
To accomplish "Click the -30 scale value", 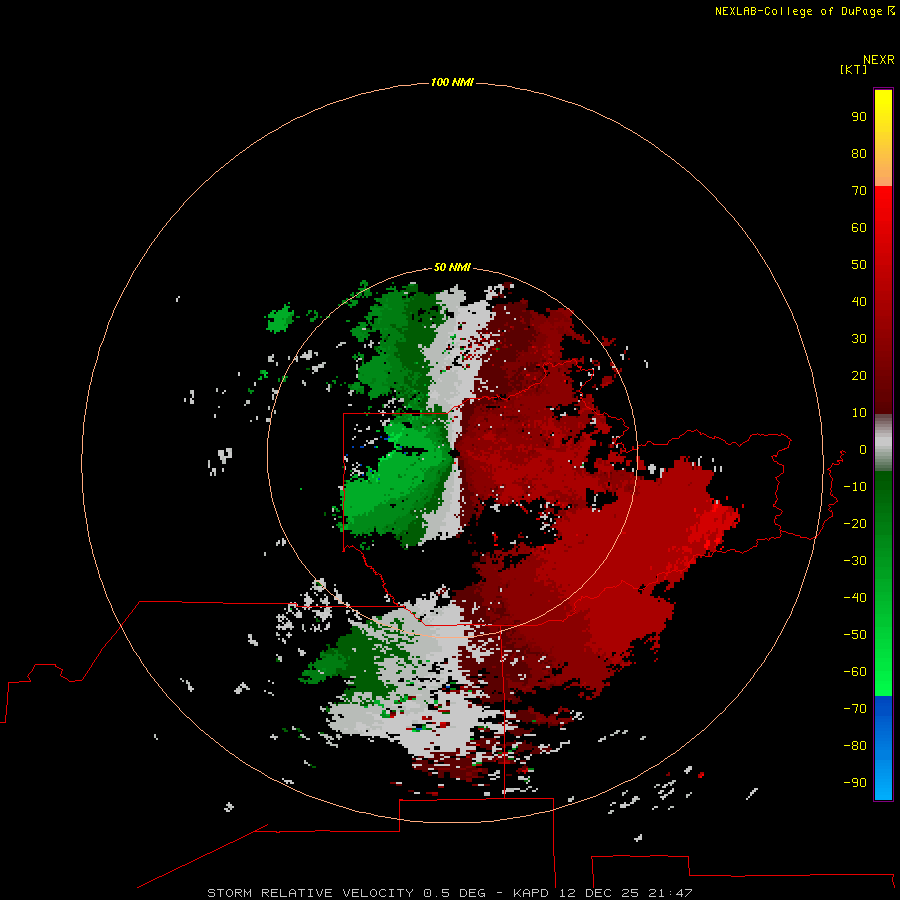I will coord(855,561).
